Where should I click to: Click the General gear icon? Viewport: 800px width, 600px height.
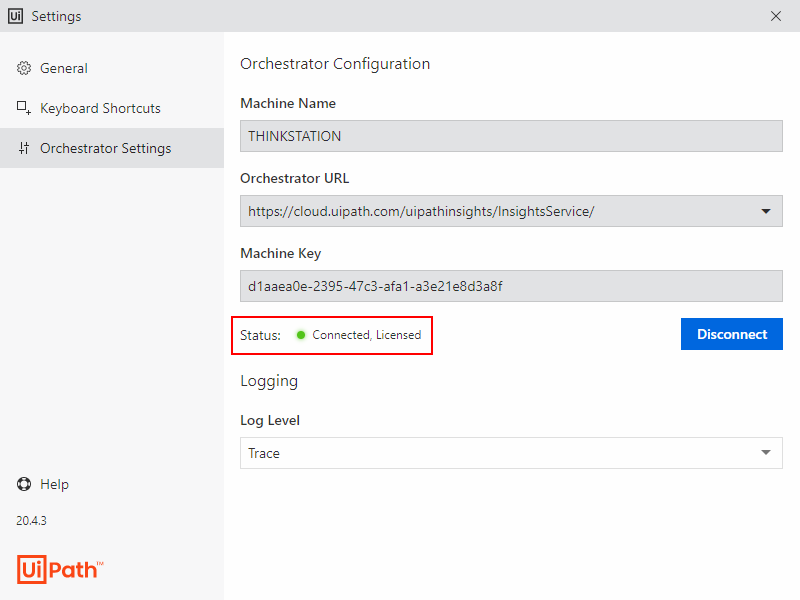coord(24,68)
